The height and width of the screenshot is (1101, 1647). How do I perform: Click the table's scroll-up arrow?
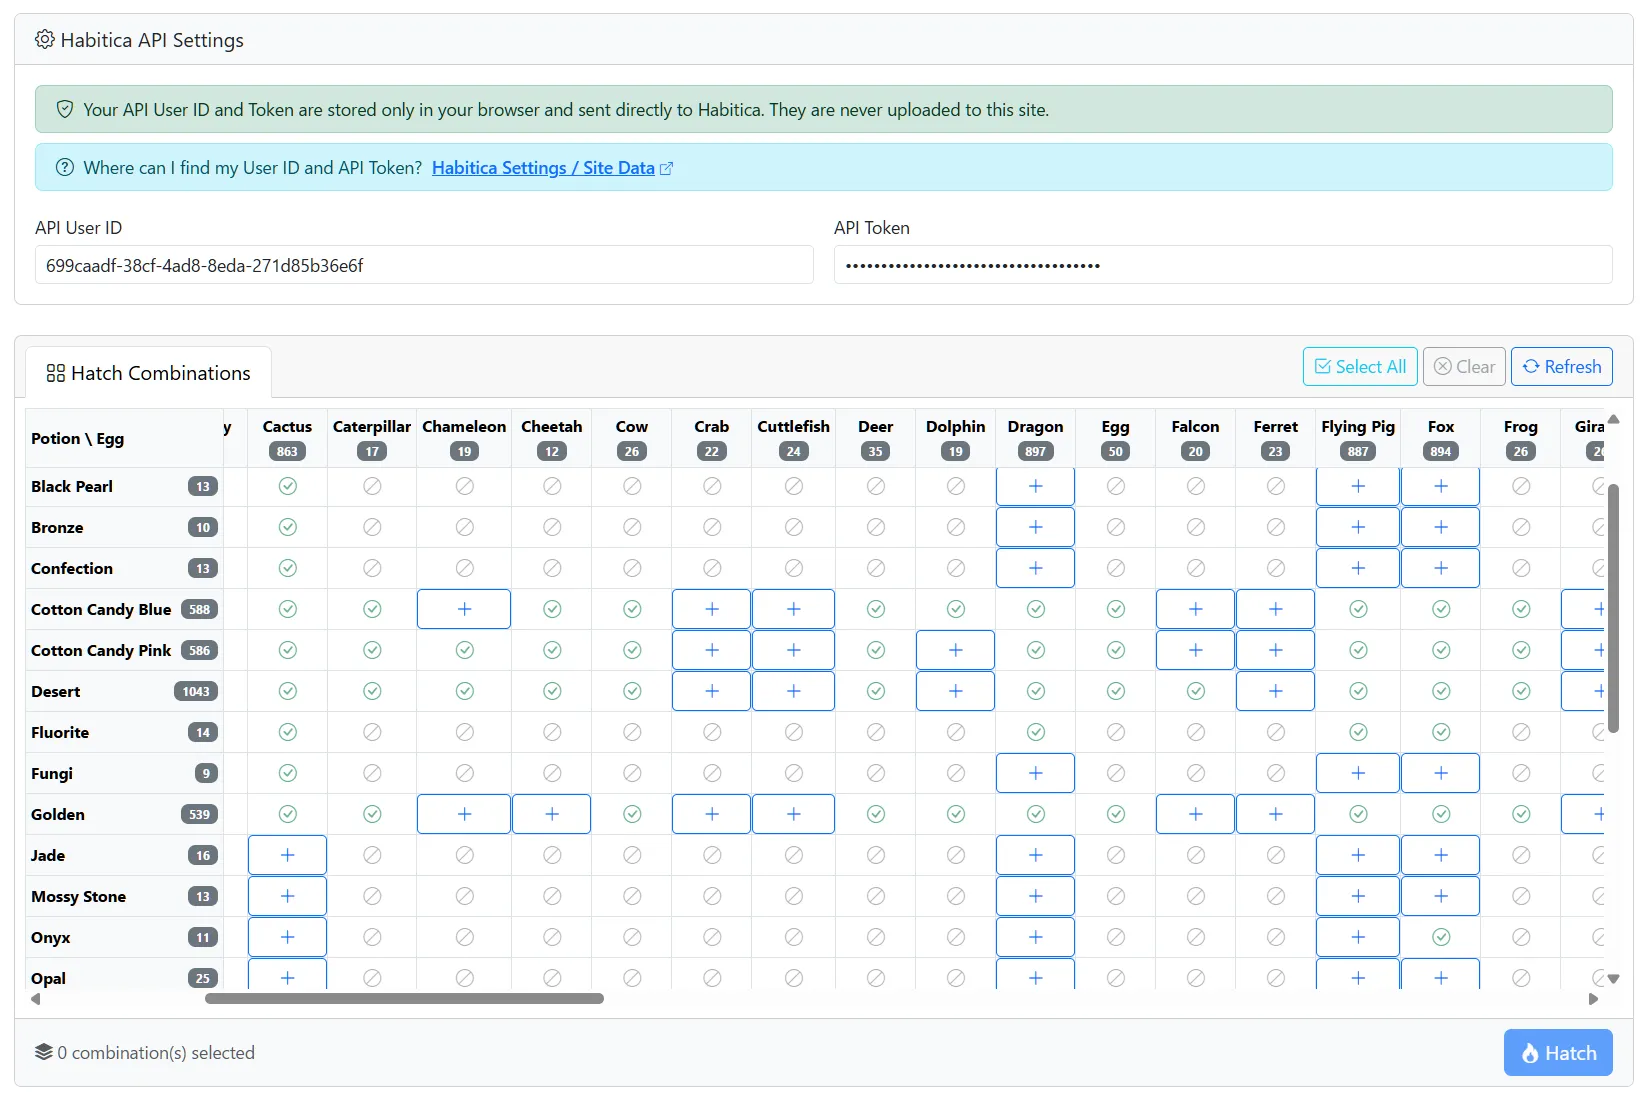[x=1613, y=420]
